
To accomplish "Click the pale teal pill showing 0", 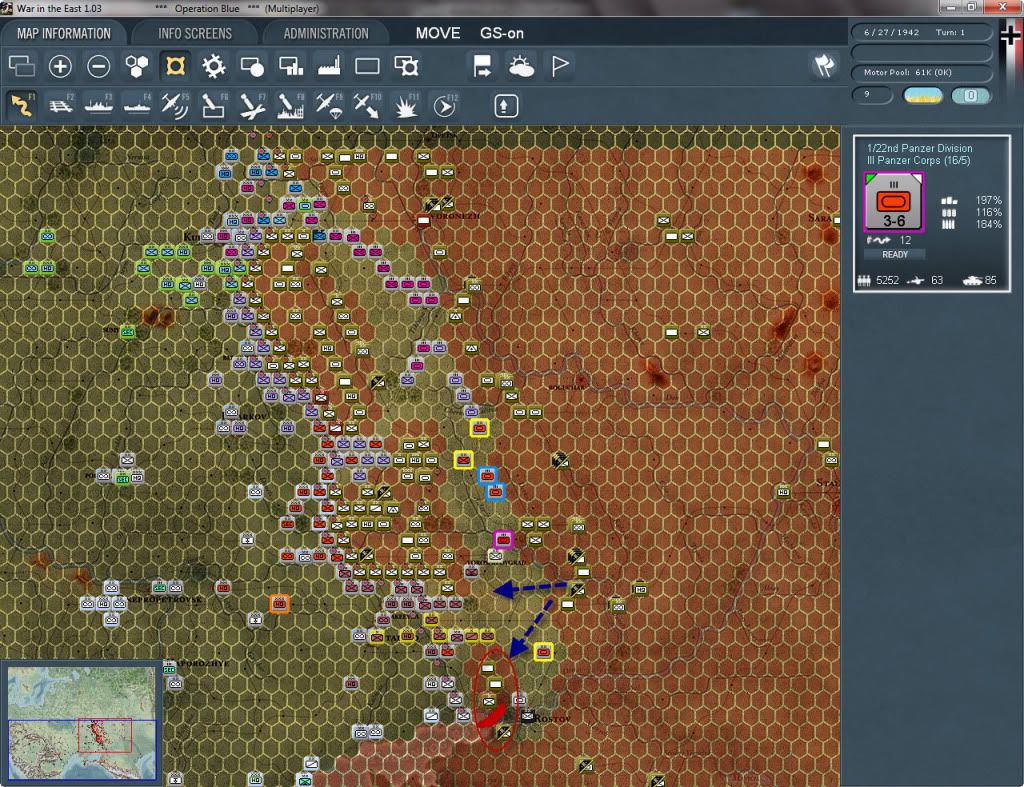I will pyautogui.click(x=970, y=95).
